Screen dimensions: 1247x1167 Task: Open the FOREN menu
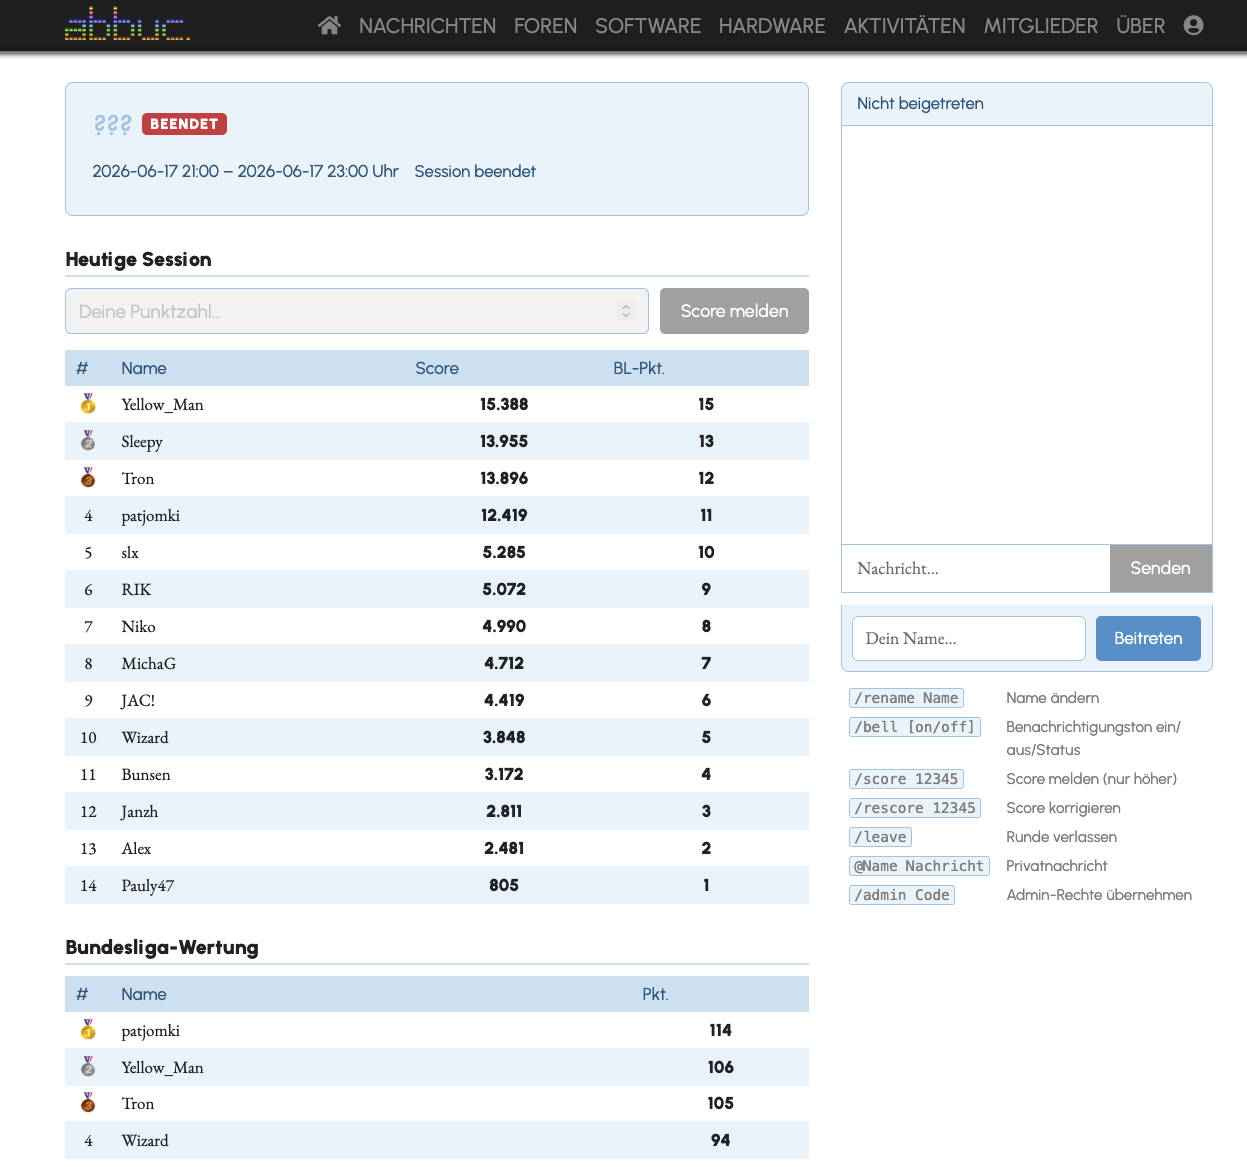[x=545, y=26]
